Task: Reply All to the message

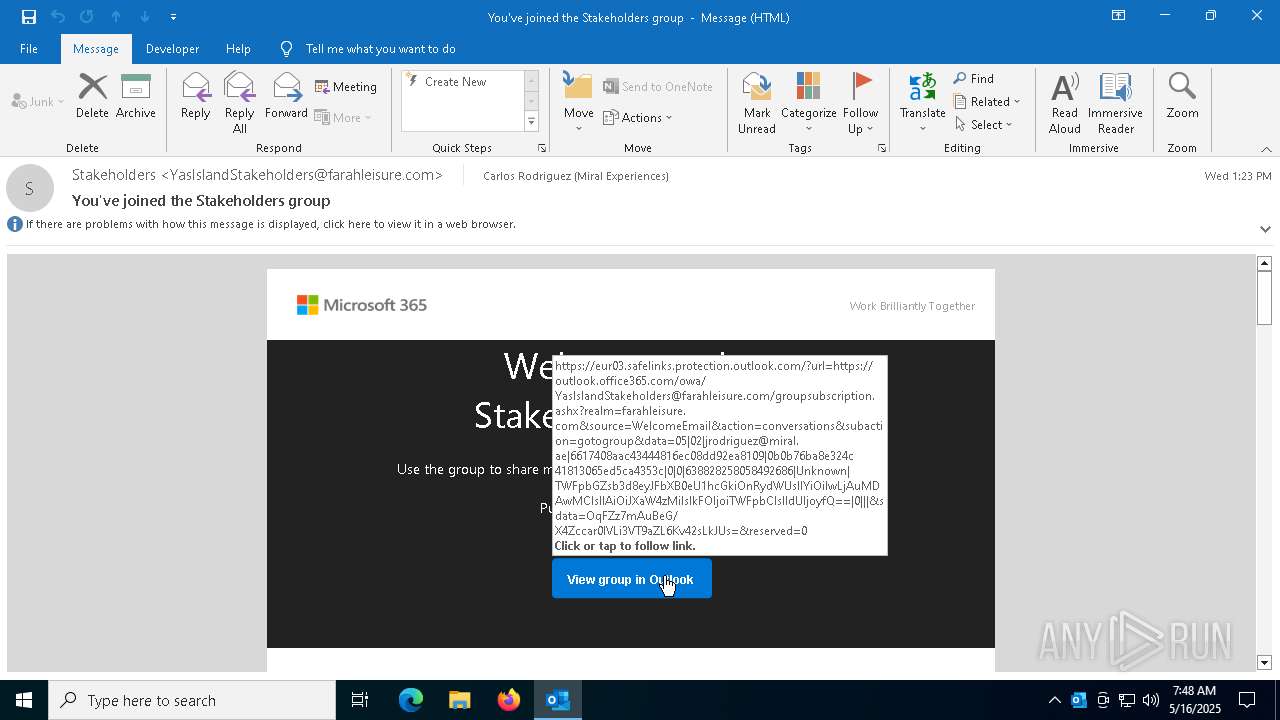Action: pyautogui.click(x=239, y=102)
